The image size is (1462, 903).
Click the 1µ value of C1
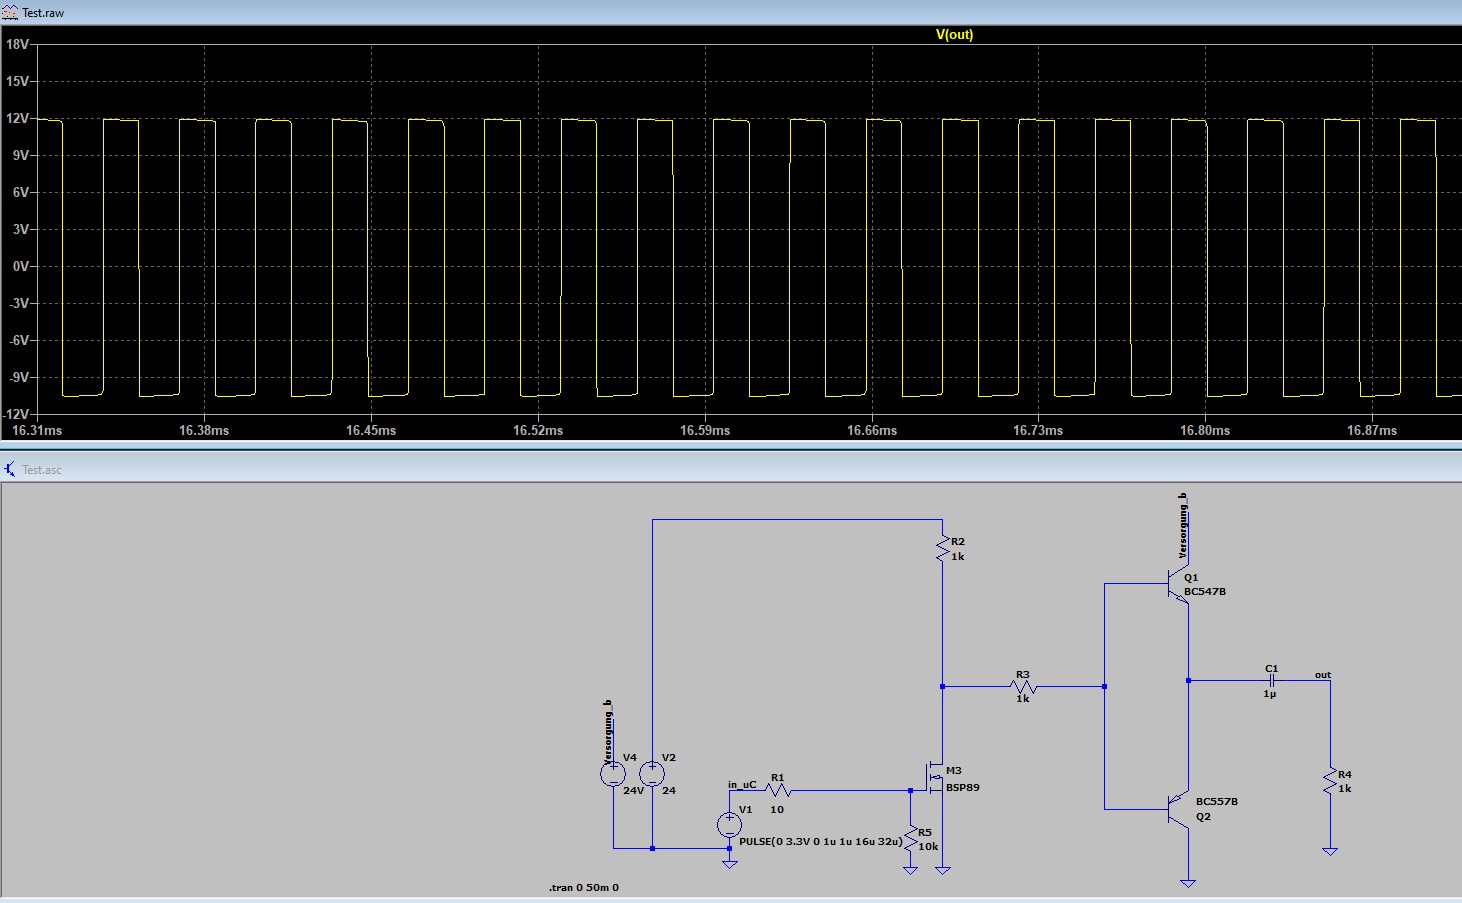pyautogui.click(x=1270, y=694)
